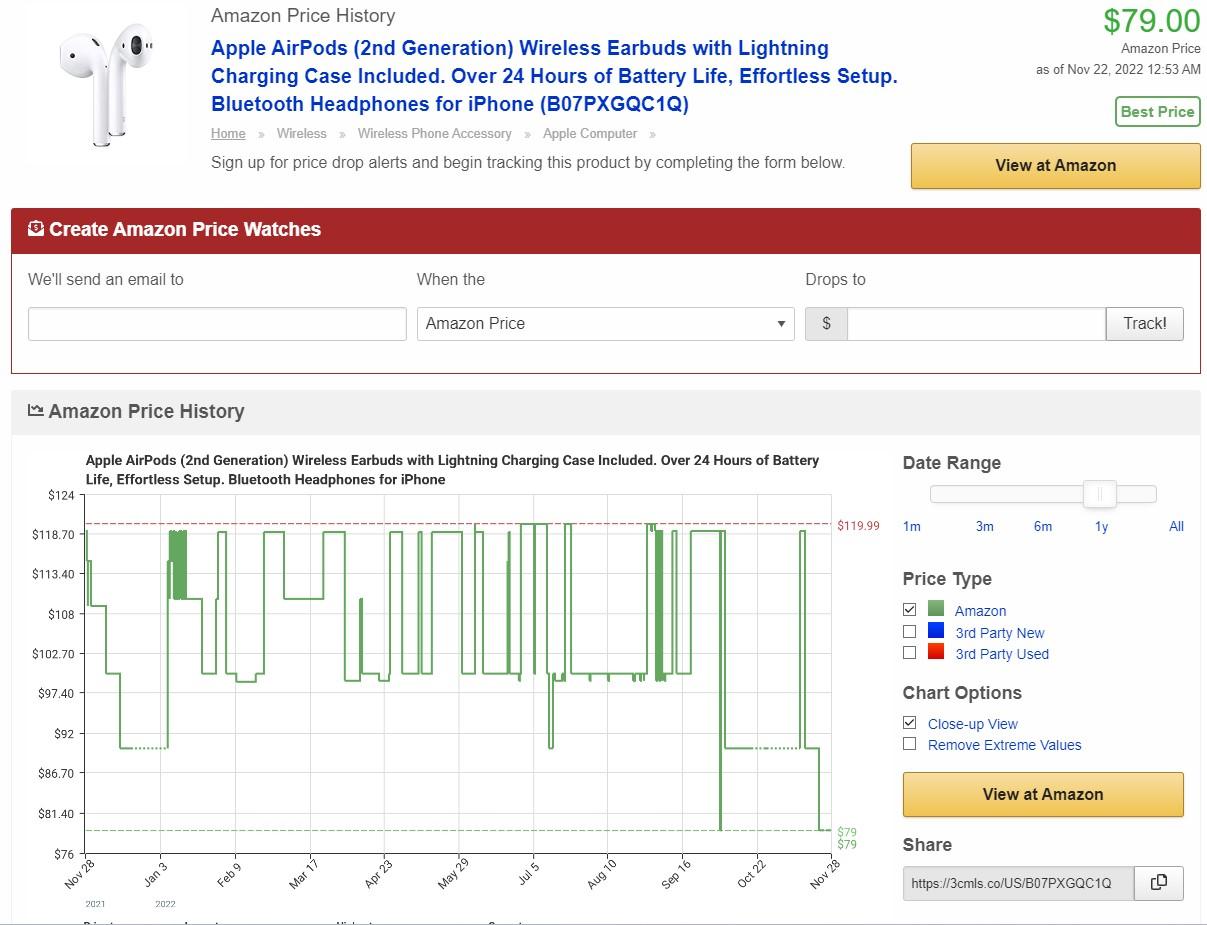This screenshot has width=1207, height=925.
Task: Select the All date range option
Action: (1176, 526)
